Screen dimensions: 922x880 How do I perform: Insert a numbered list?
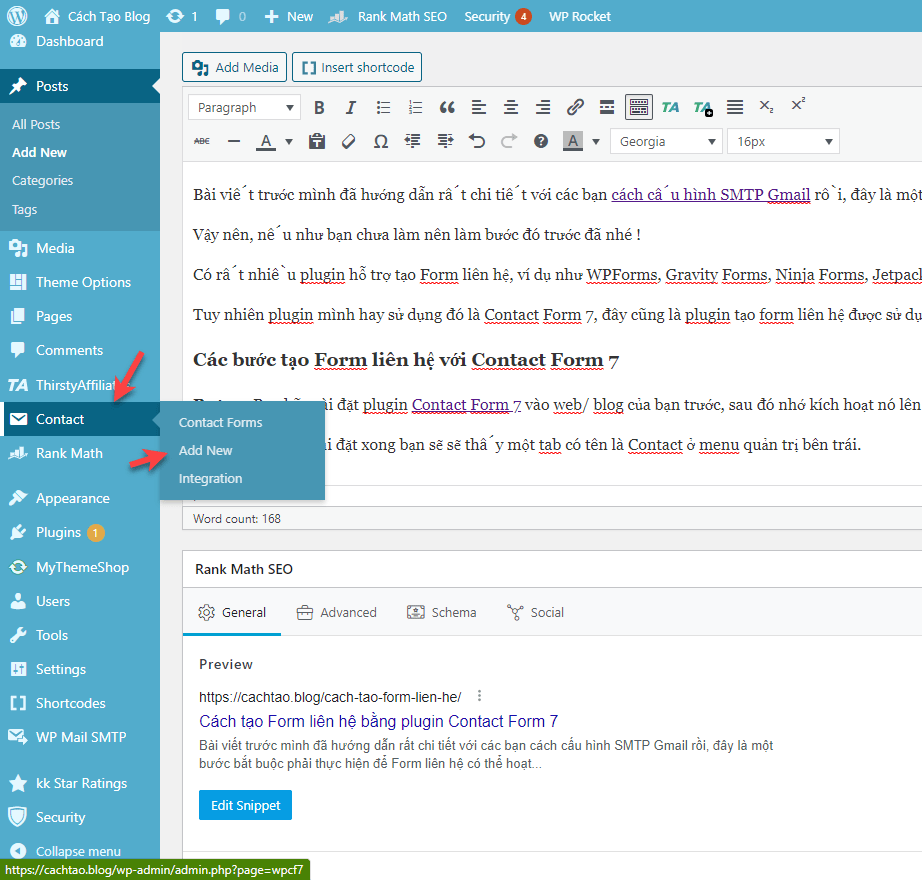[415, 108]
